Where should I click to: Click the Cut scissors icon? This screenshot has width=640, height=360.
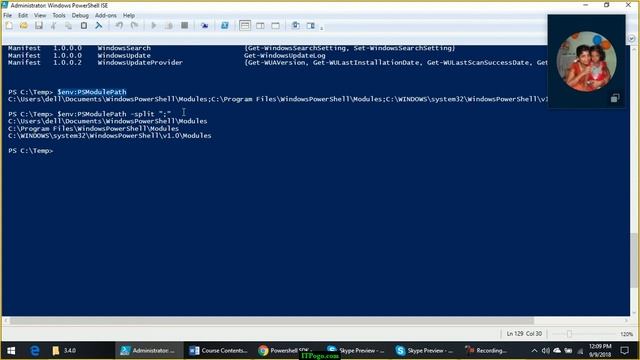(x=53, y=26)
